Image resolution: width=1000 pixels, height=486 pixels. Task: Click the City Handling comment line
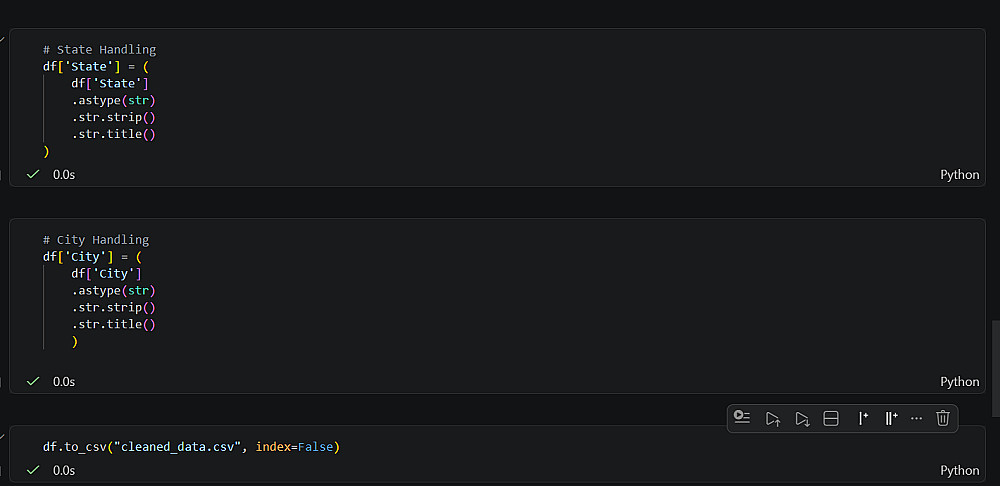point(102,240)
